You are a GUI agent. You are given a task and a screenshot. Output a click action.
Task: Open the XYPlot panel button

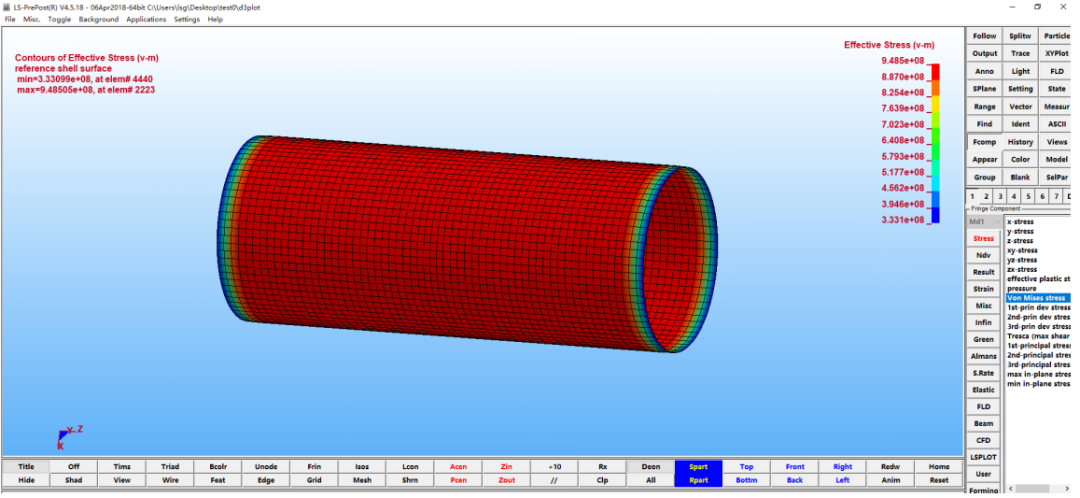(1056, 53)
